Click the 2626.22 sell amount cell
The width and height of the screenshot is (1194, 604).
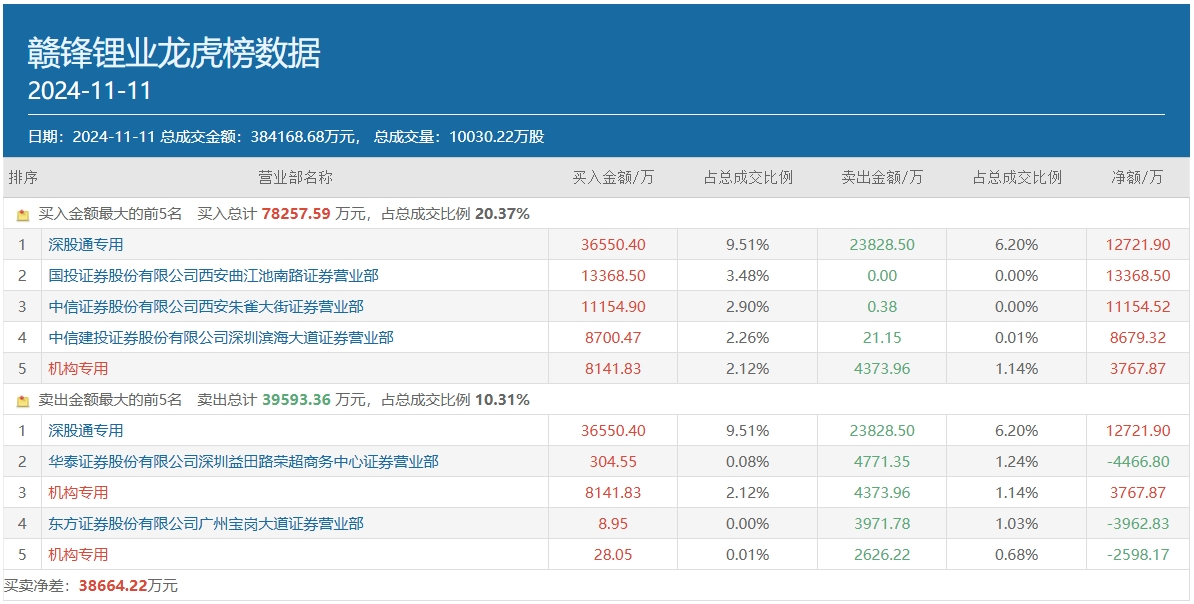coord(882,554)
